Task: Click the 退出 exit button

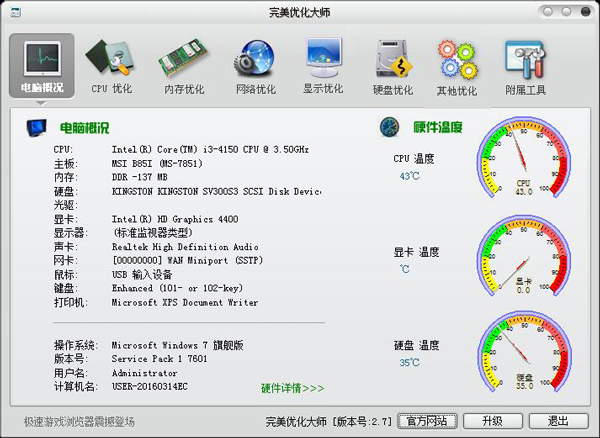Action: pyautogui.click(x=559, y=421)
